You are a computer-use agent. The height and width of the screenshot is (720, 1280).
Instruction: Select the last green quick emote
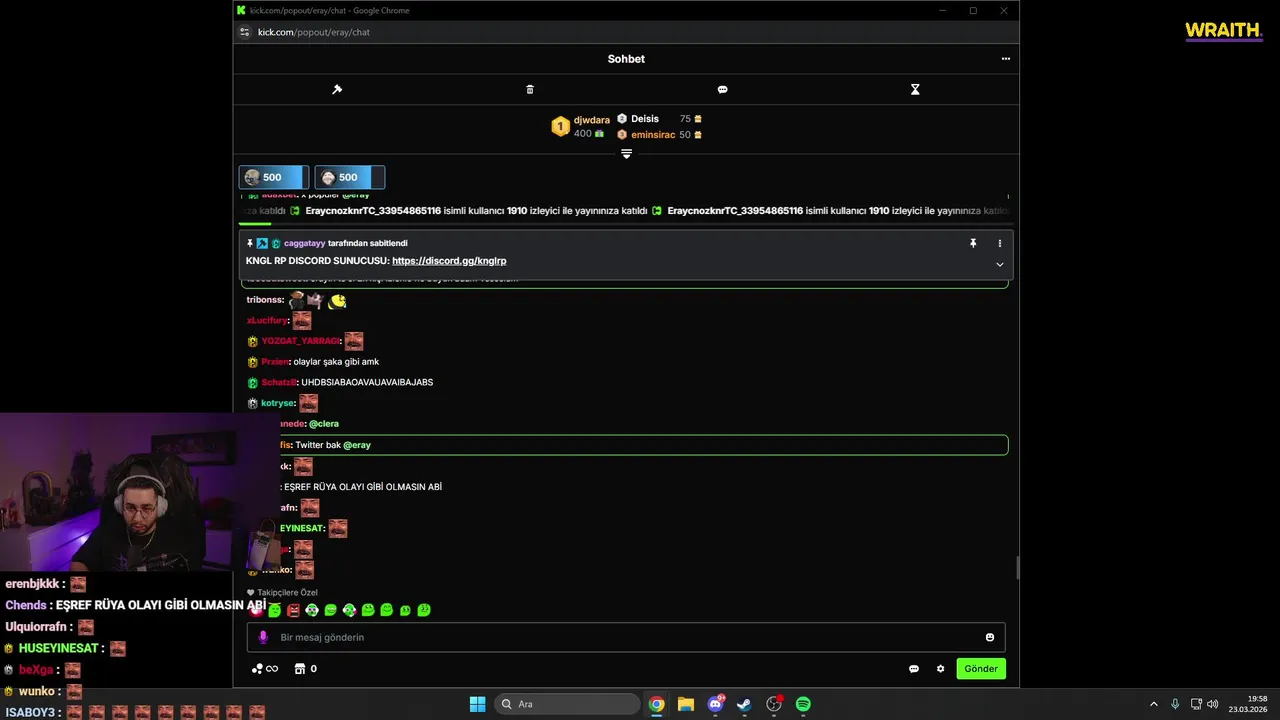click(424, 610)
